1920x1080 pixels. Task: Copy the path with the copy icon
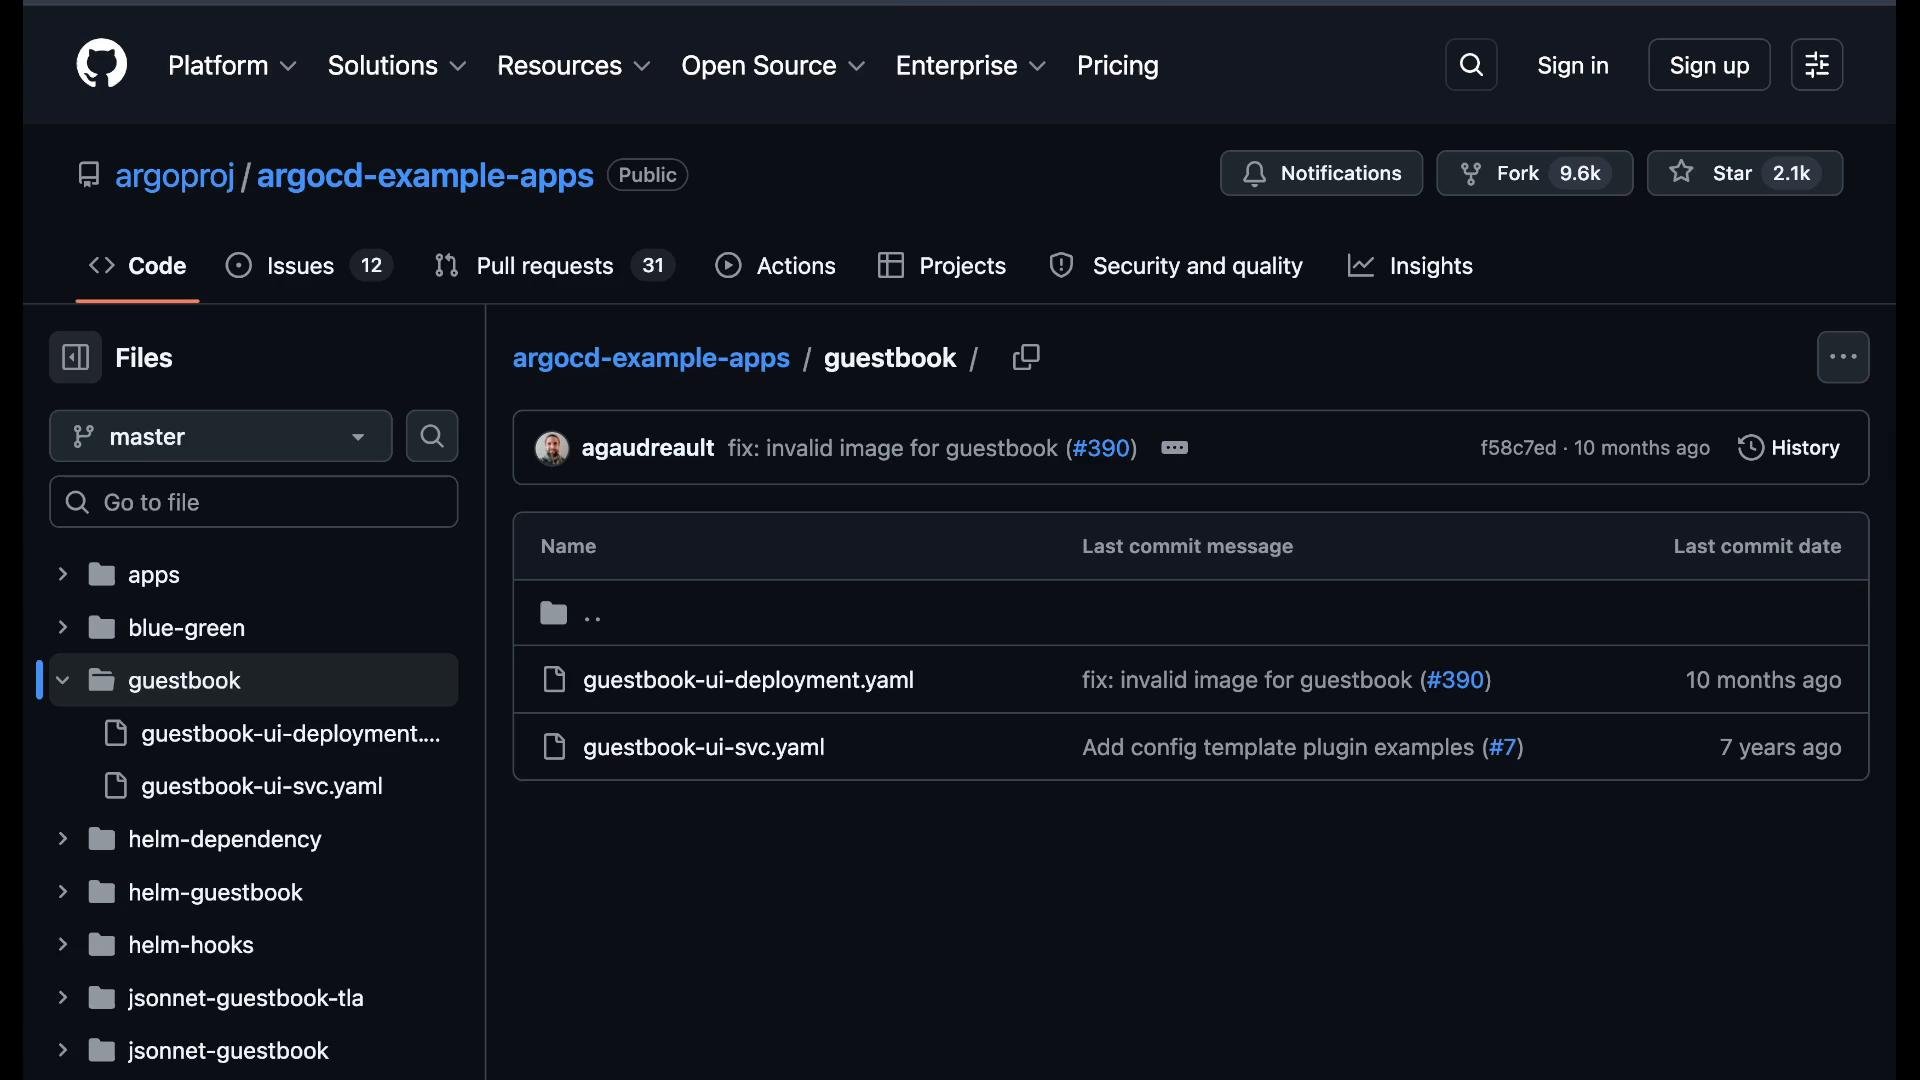pyautogui.click(x=1026, y=357)
